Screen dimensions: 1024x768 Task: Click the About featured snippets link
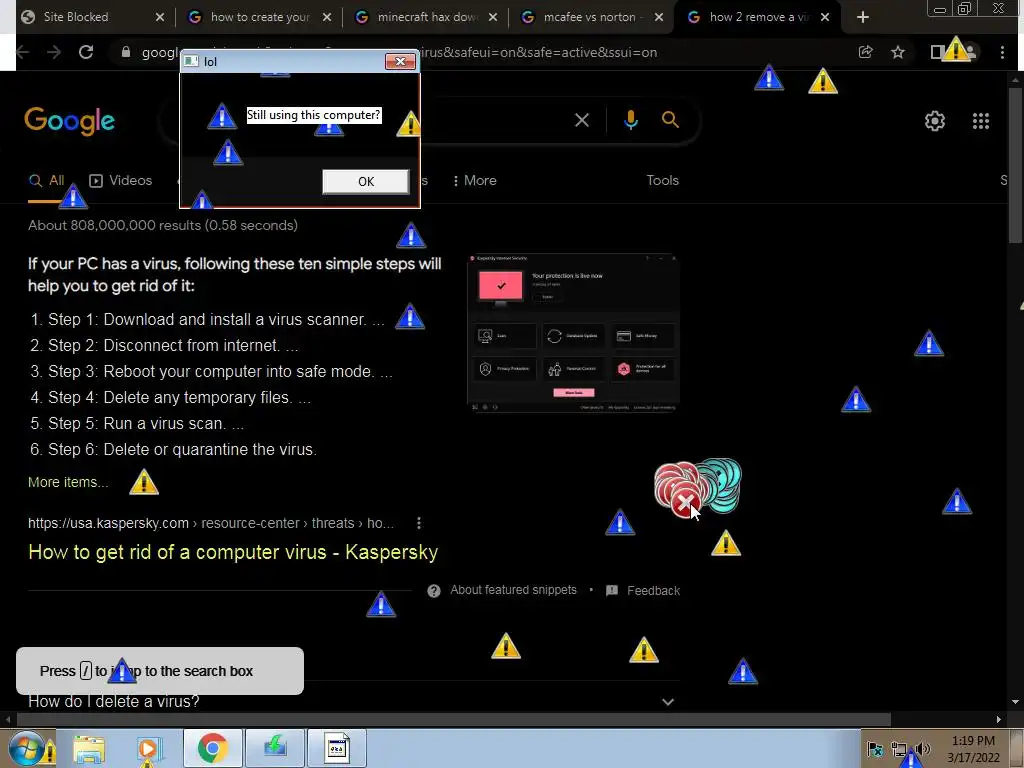pos(513,590)
